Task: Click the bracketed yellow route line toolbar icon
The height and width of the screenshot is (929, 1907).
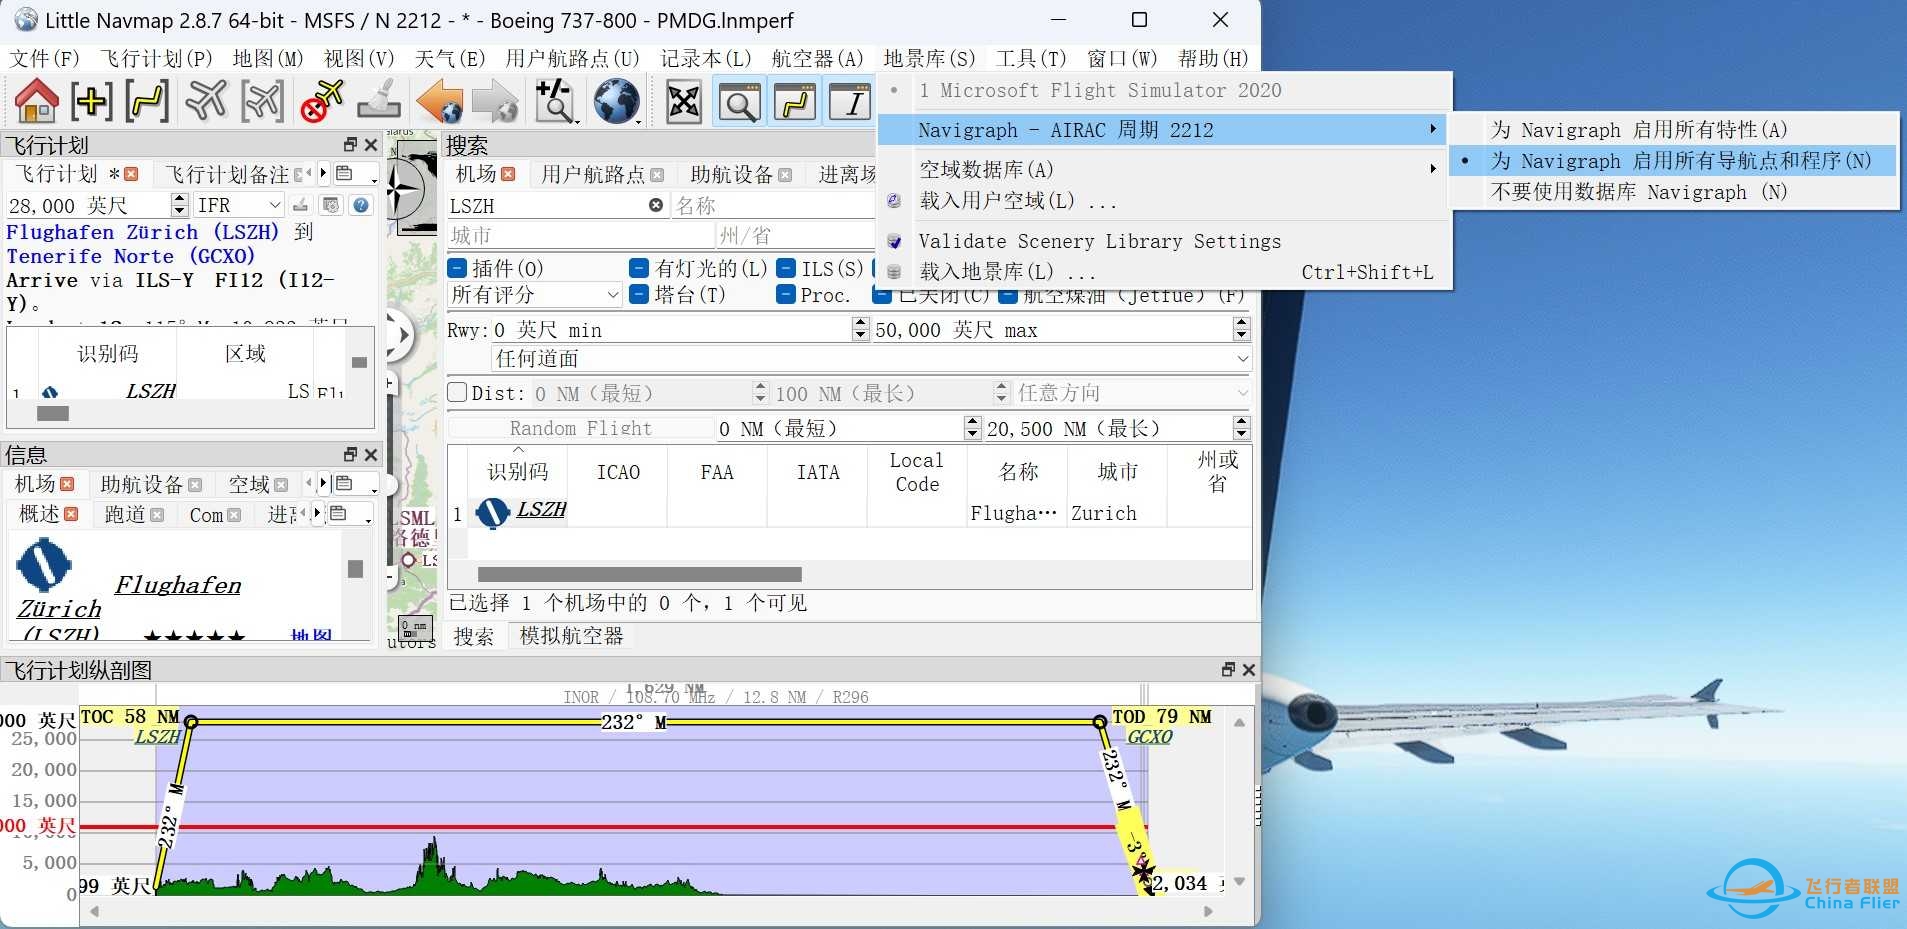Action: coord(148,101)
